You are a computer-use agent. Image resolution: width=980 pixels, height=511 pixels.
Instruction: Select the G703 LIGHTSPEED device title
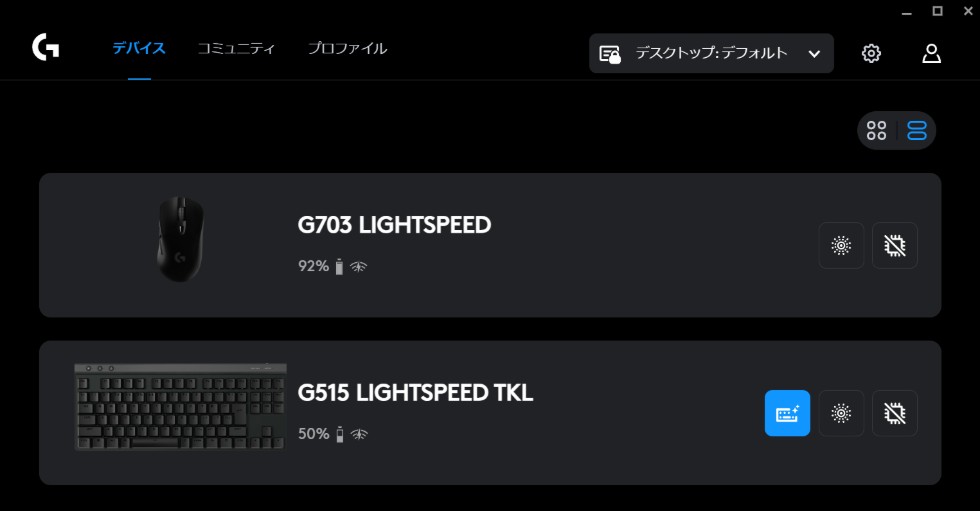click(394, 225)
